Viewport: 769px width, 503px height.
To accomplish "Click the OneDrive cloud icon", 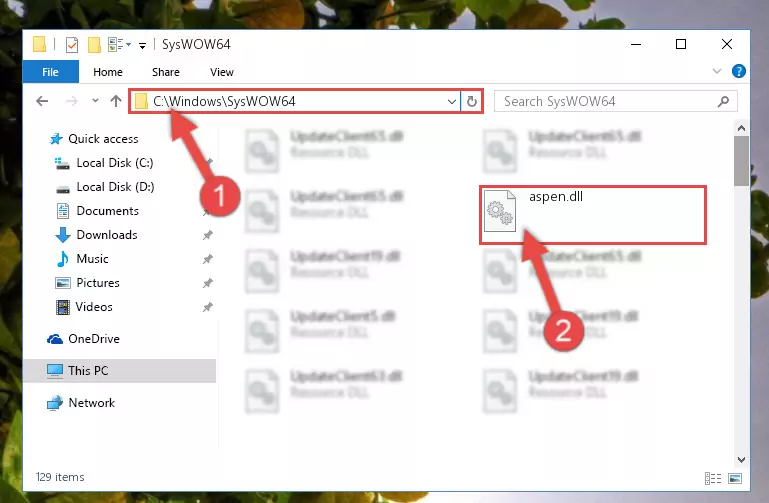I will [x=55, y=339].
